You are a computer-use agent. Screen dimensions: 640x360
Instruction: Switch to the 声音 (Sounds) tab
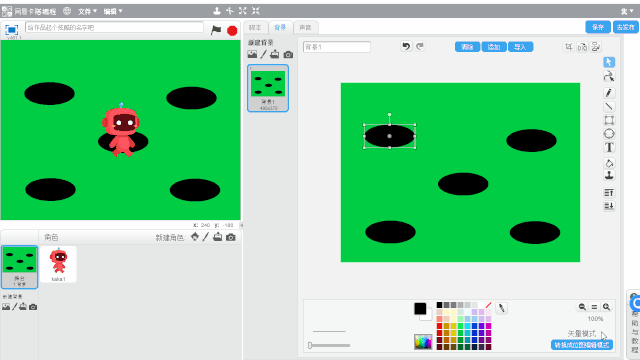click(305, 27)
